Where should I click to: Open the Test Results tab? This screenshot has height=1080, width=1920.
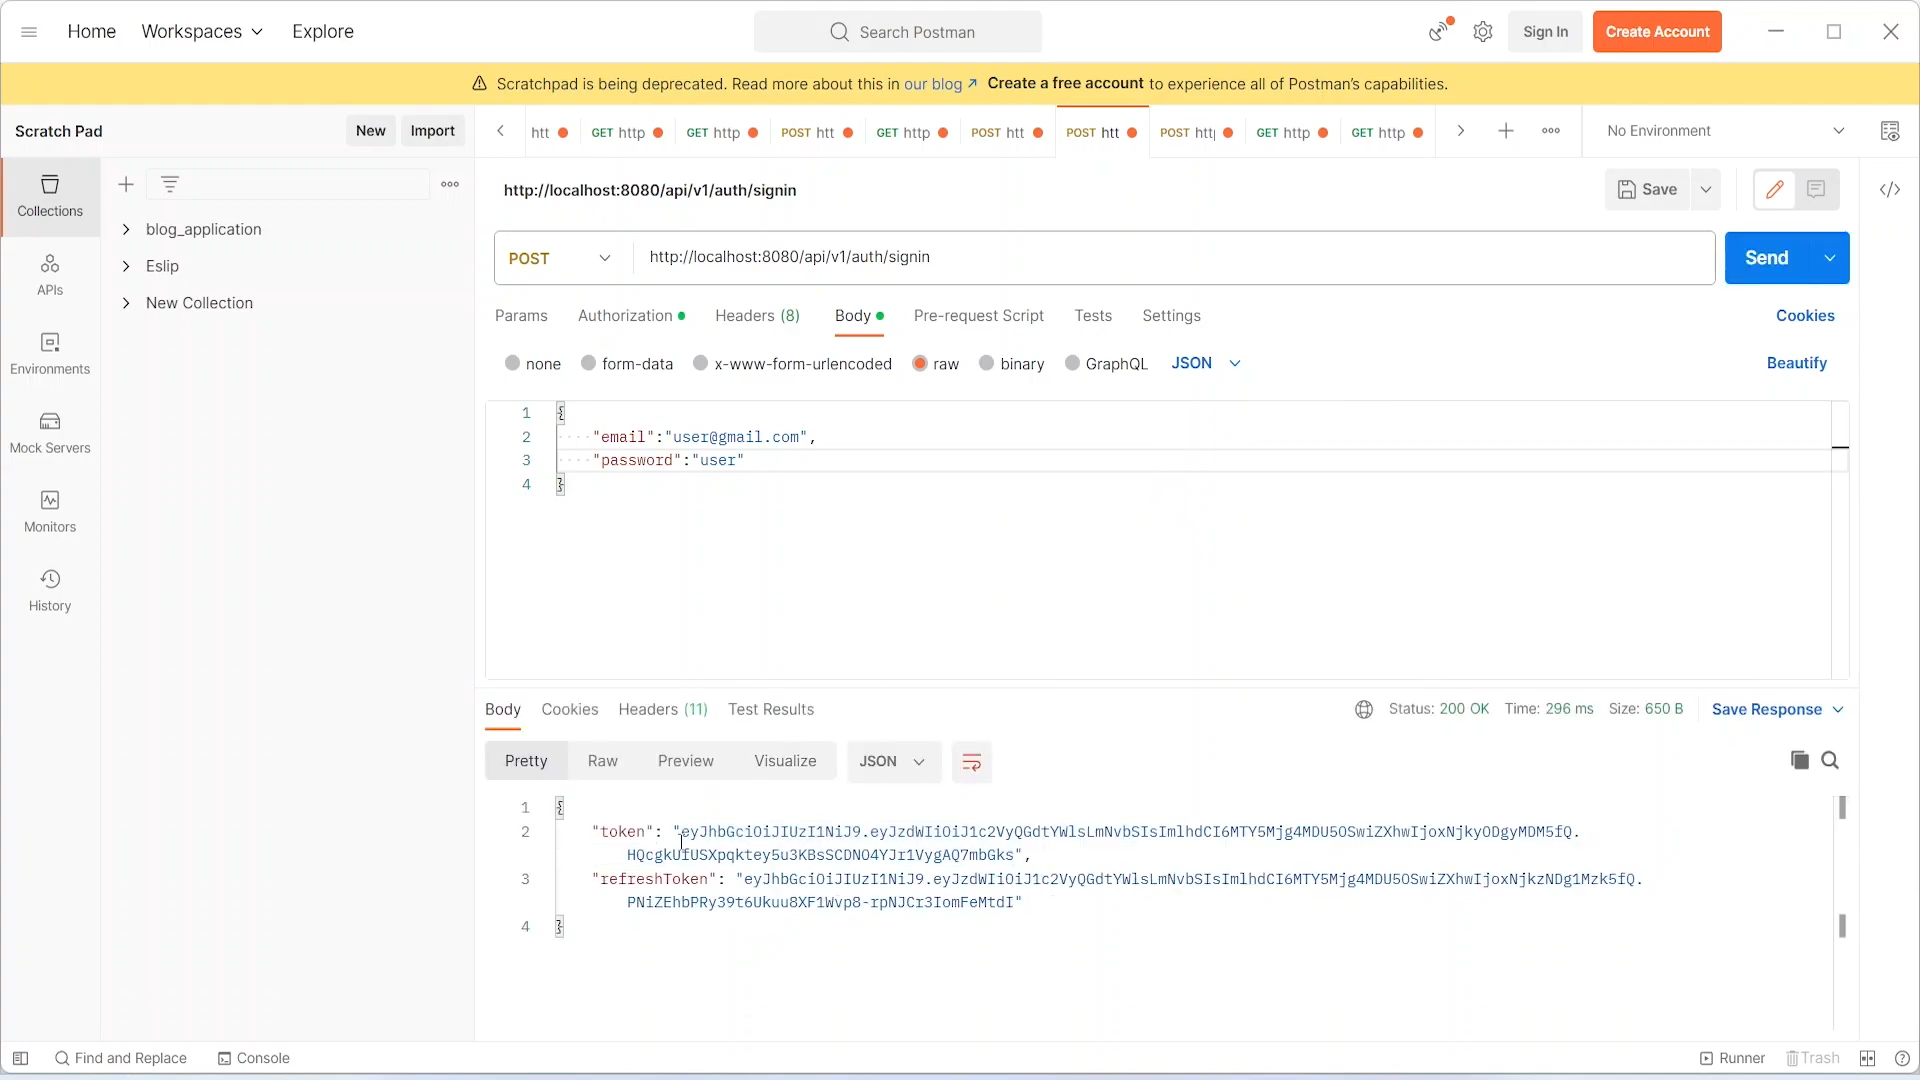(771, 709)
